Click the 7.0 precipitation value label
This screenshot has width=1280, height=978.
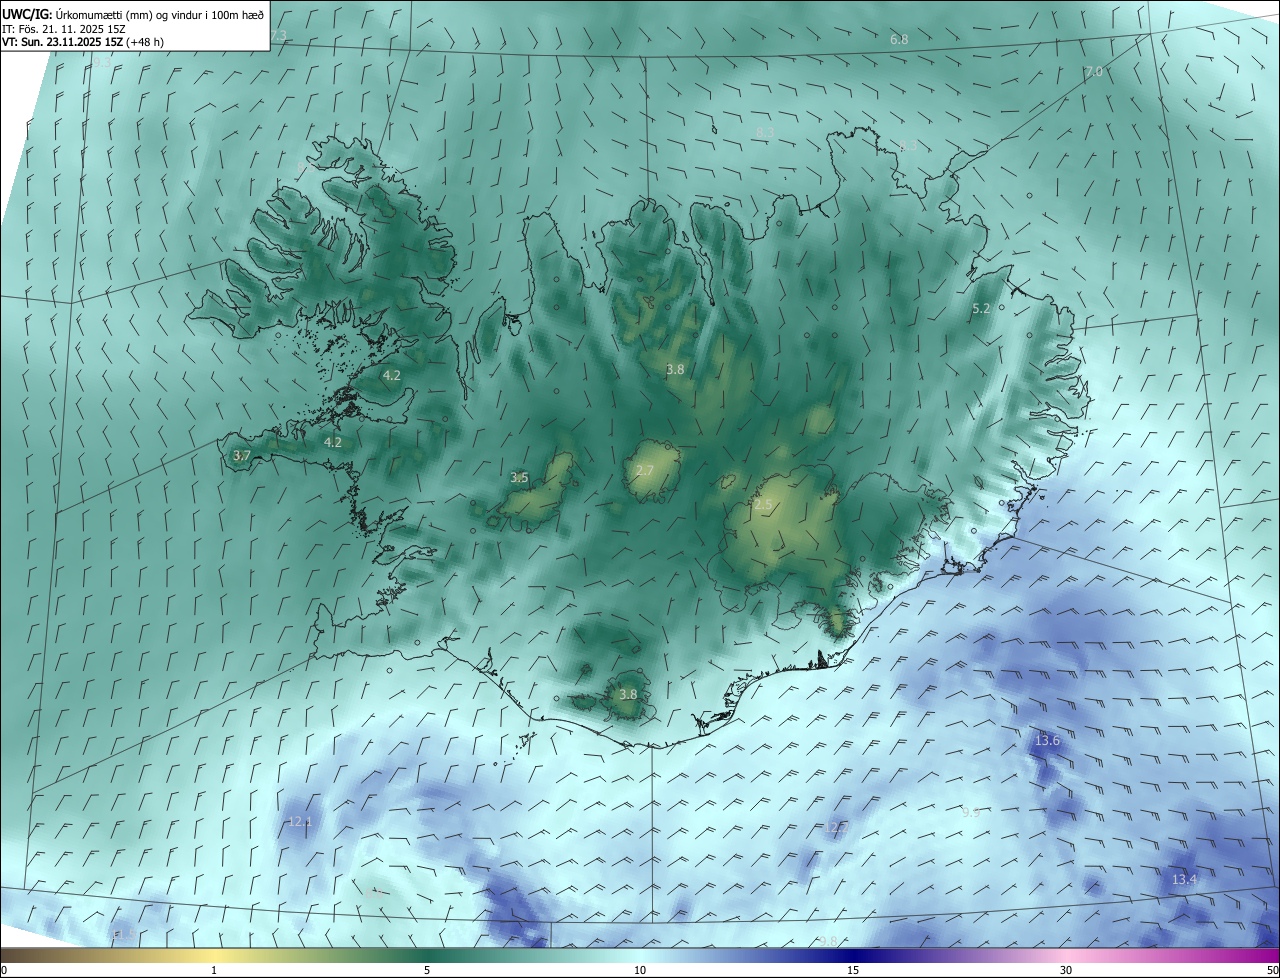coord(1093,72)
